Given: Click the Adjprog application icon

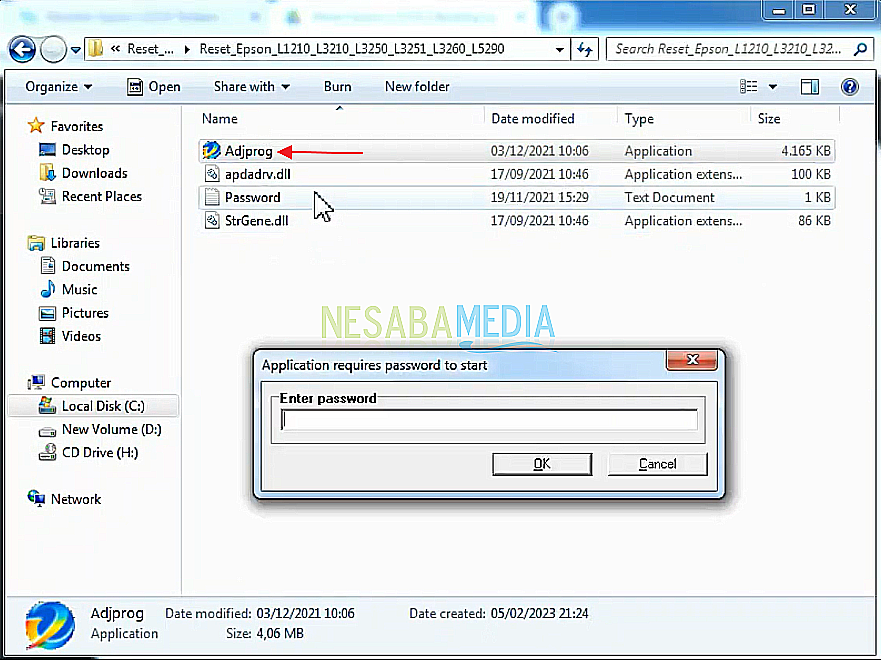Looking at the screenshot, I should coord(211,151).
